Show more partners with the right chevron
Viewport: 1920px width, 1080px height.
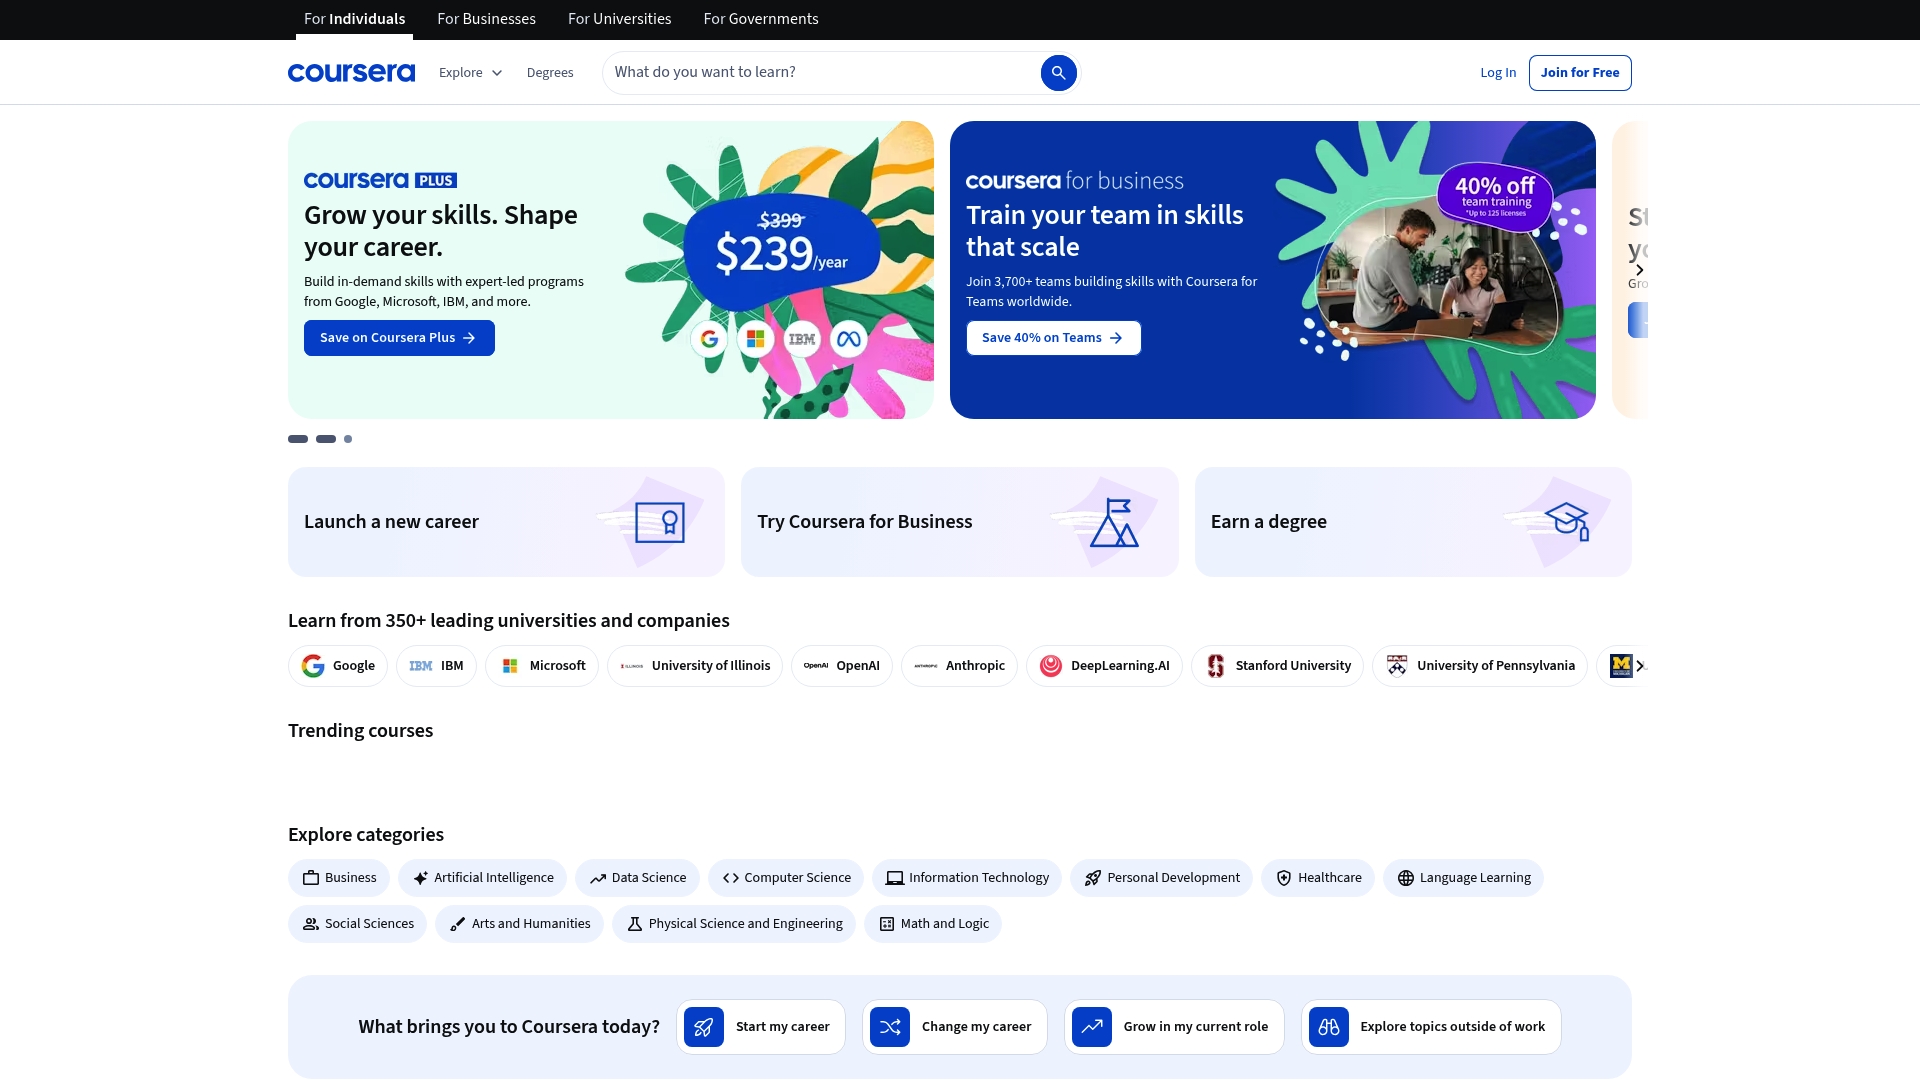click(1640, 666)
